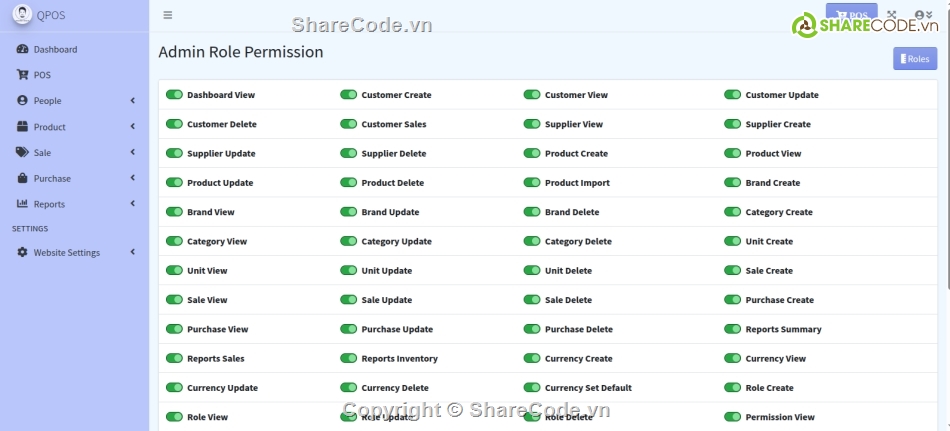
Task: Toggle the Category Update permission switch
Action: point(348,241)
